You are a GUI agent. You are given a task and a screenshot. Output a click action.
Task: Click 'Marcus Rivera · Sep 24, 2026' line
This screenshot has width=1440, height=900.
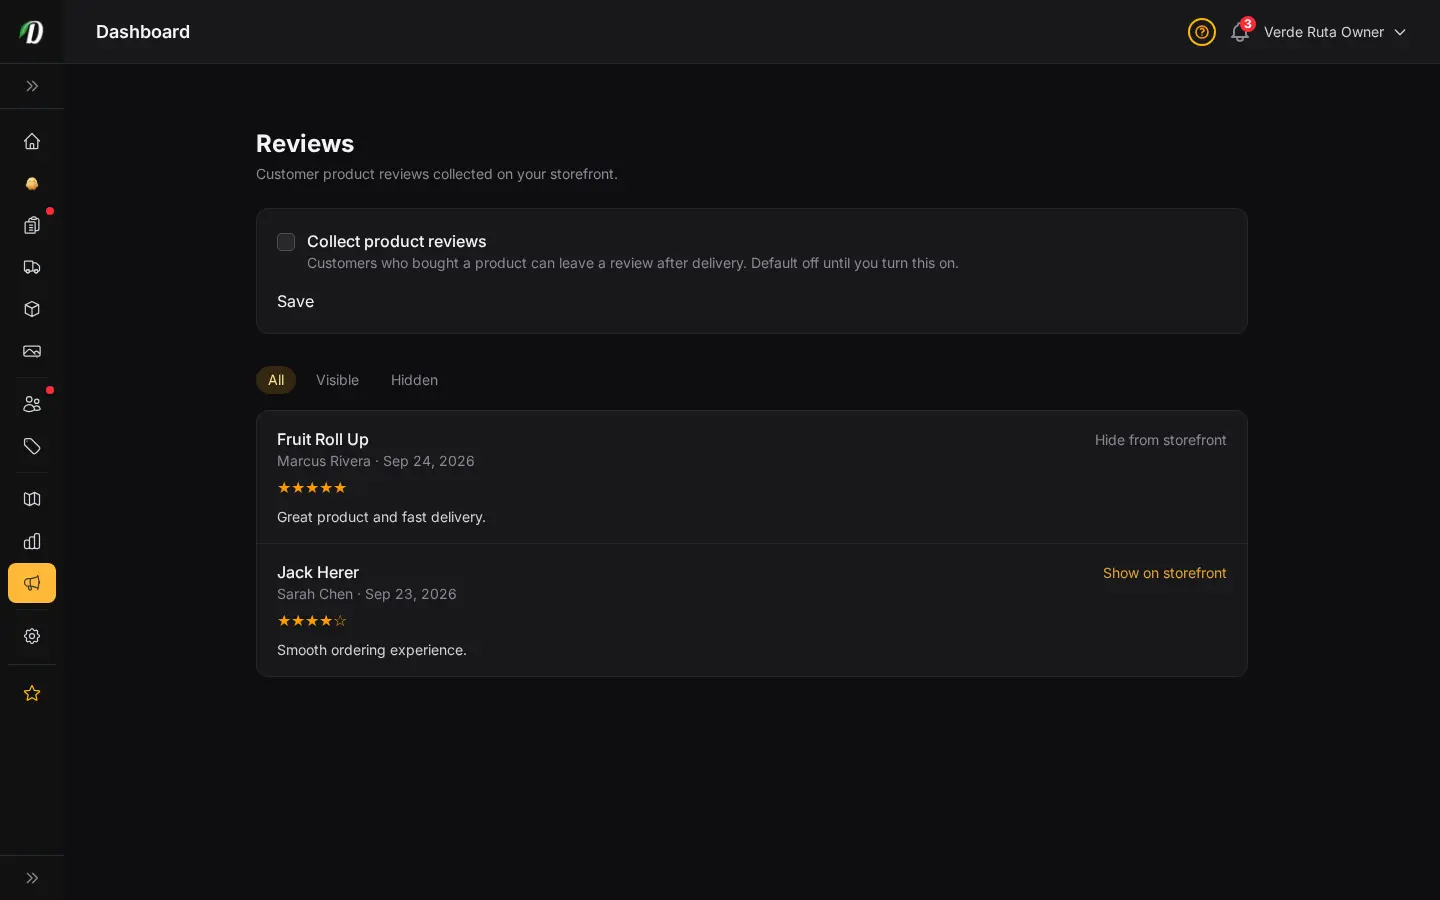coord(376,461)
